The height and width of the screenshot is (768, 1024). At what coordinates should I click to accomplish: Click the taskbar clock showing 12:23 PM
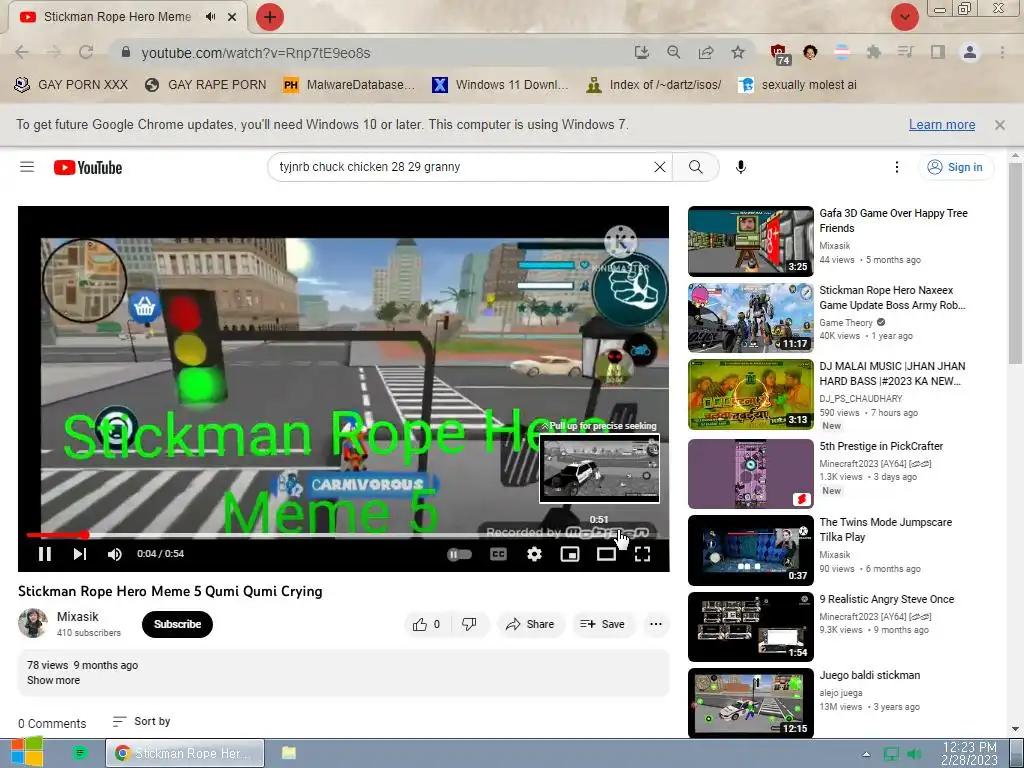tap(970, 754)
